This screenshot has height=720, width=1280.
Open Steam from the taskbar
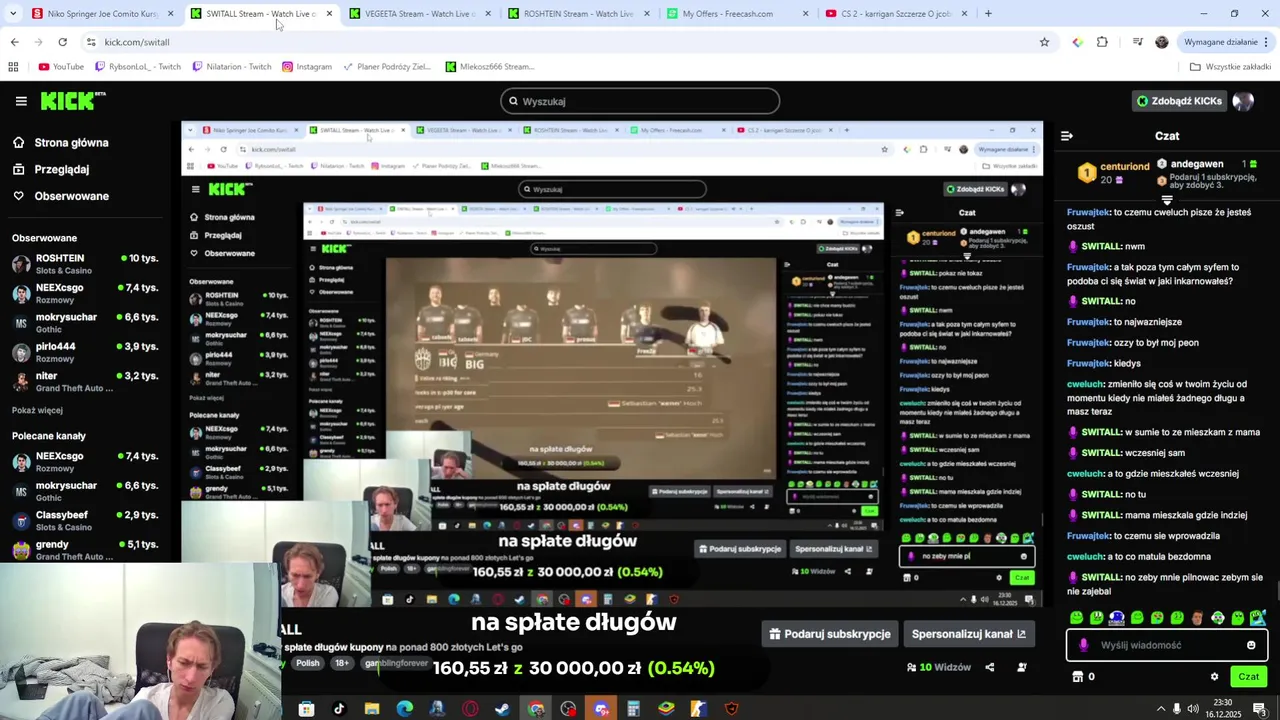502,709
